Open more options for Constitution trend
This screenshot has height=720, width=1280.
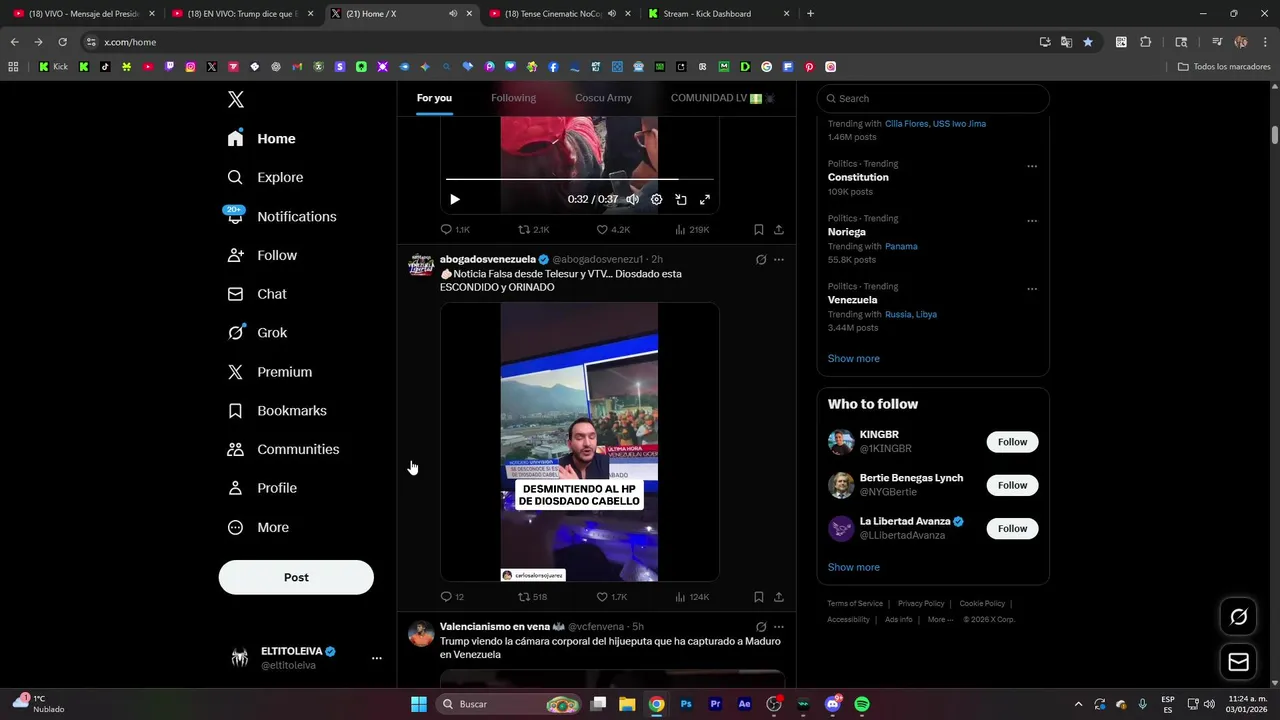point(1032,166)
